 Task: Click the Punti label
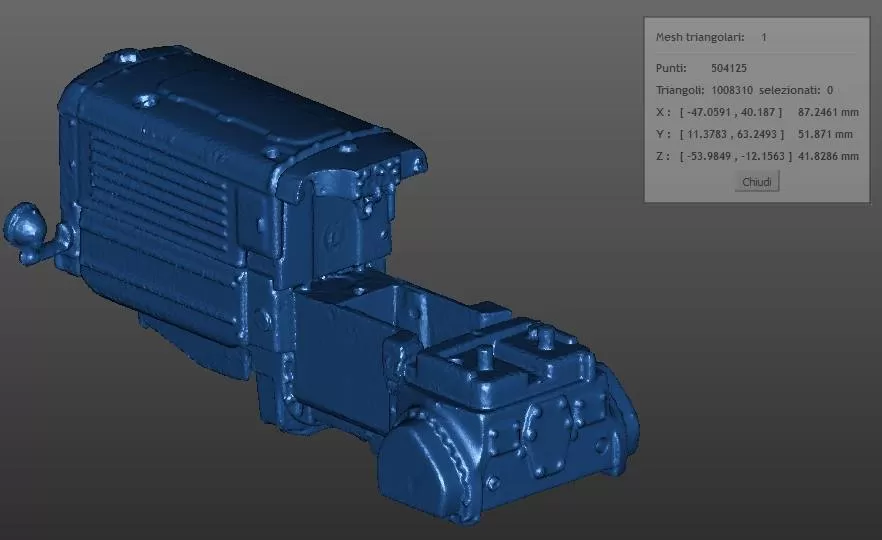tap(671, 69)
